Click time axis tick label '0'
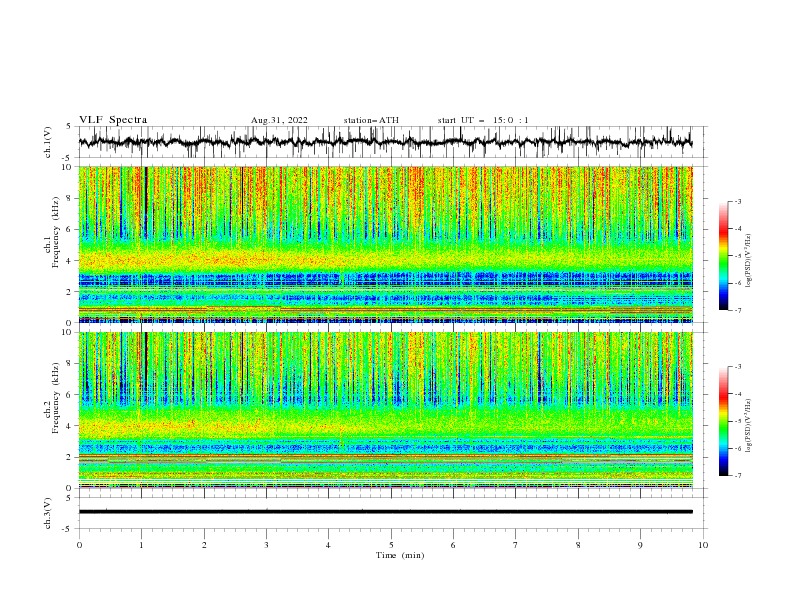 [x=79, y=545]
